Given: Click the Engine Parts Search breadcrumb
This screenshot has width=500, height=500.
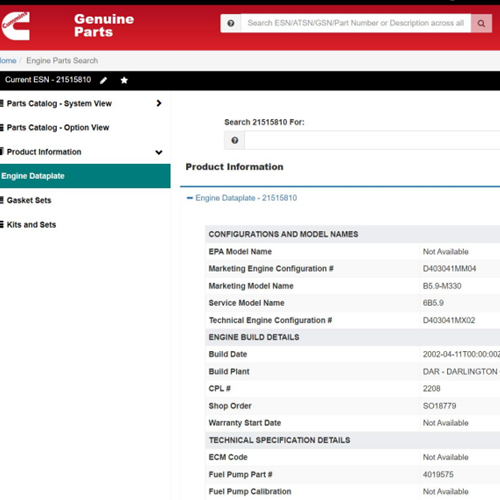Looking at the screenshot, I should point(62,61).
